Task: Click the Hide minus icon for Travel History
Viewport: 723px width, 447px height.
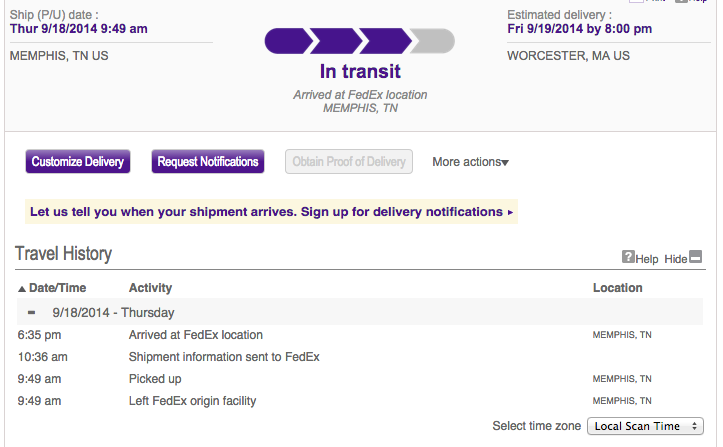Action: [696, 257]
